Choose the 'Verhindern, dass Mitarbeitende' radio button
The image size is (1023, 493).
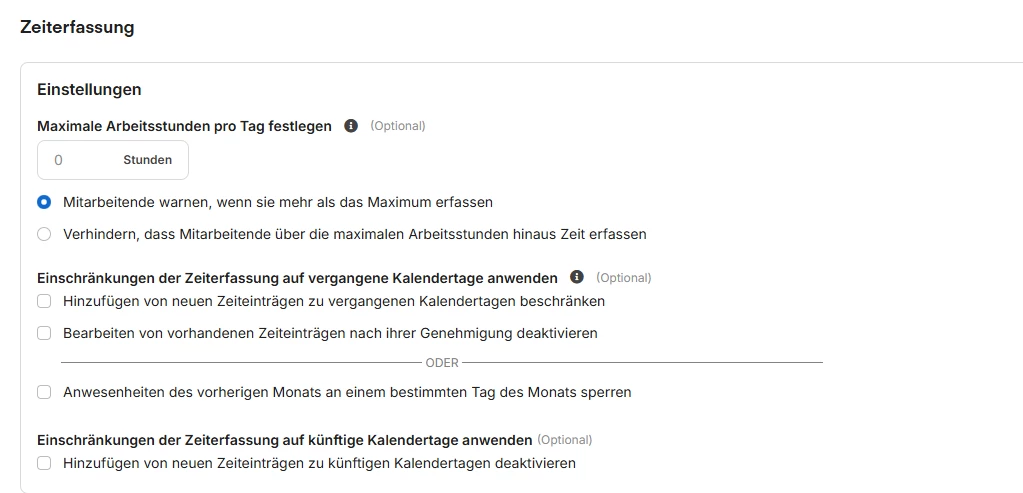coord(44,234)
